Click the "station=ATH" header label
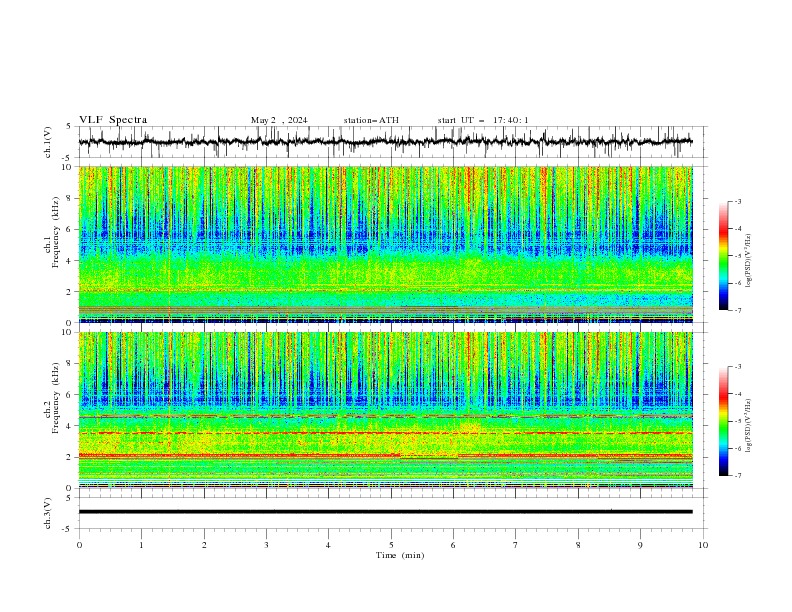 (x=371, y=120)
